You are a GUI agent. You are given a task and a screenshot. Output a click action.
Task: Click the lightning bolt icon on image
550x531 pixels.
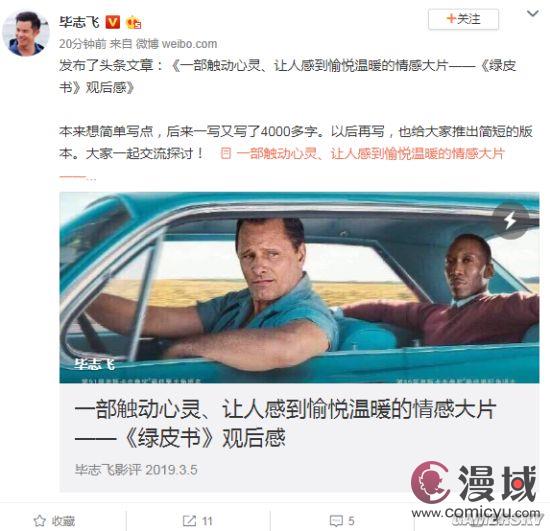pos(510,220)
